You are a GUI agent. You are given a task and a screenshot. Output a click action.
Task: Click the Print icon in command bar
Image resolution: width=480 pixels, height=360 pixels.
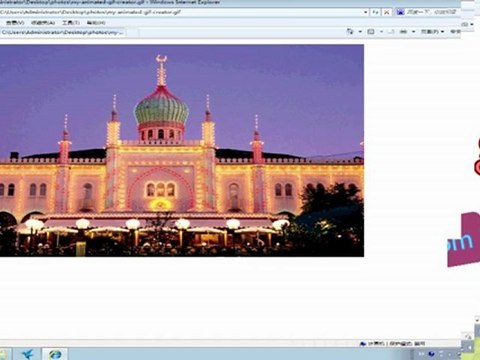coord(403,31)
